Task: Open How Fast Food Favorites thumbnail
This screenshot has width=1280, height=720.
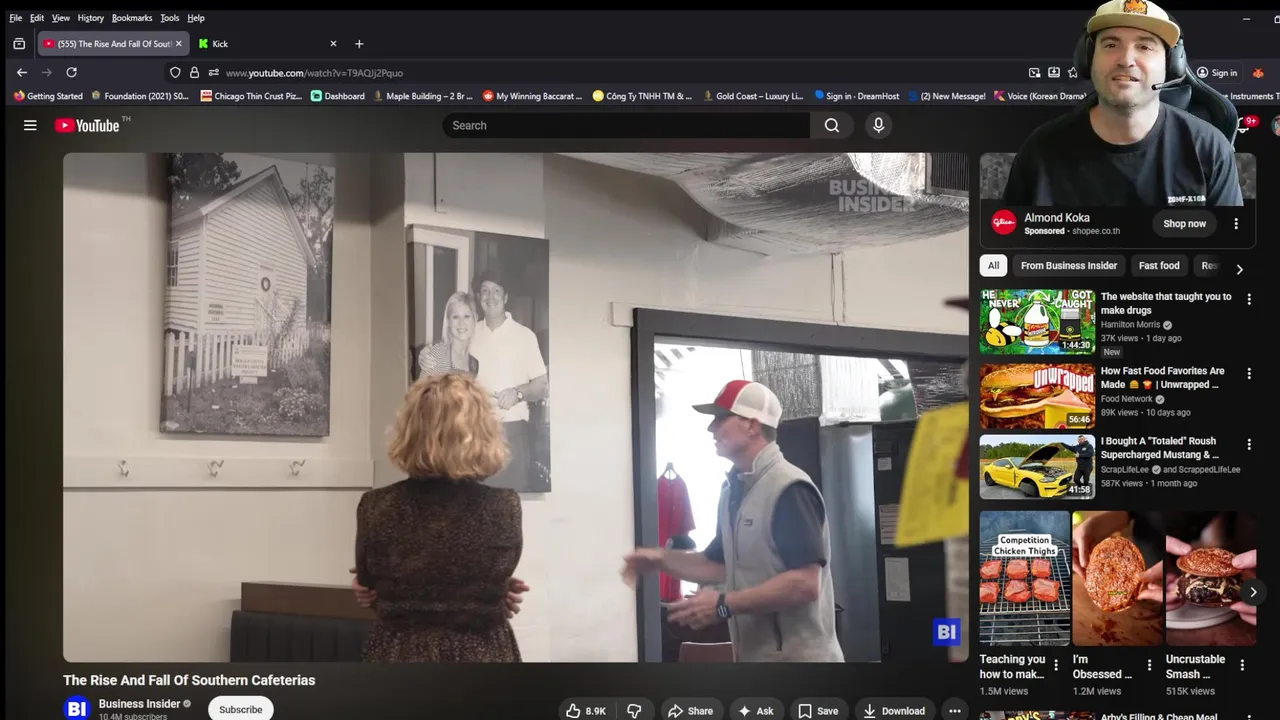Action: coord(1037,396)
